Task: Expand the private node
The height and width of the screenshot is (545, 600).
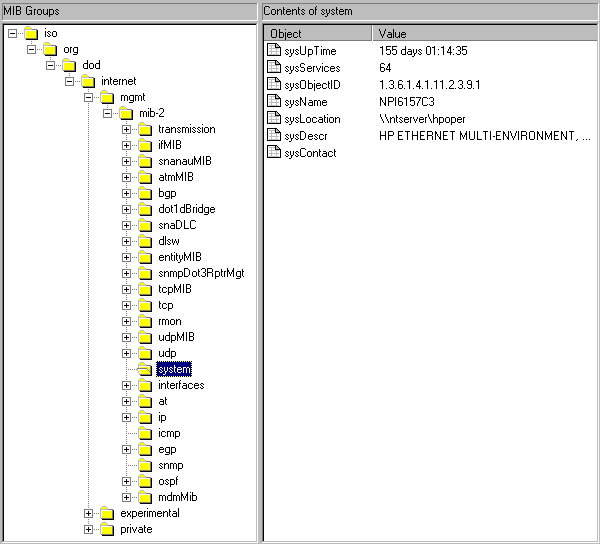Action: pyautogui.click(x=88, y=530)
